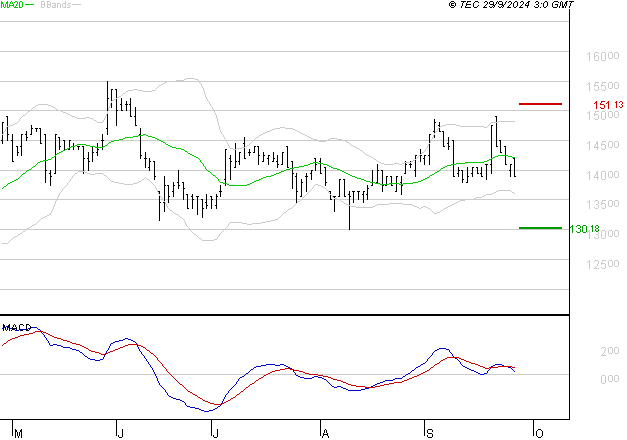Click the M month marker on time axis
Viewport: 627px width, 440px height.
click(18, 434)
